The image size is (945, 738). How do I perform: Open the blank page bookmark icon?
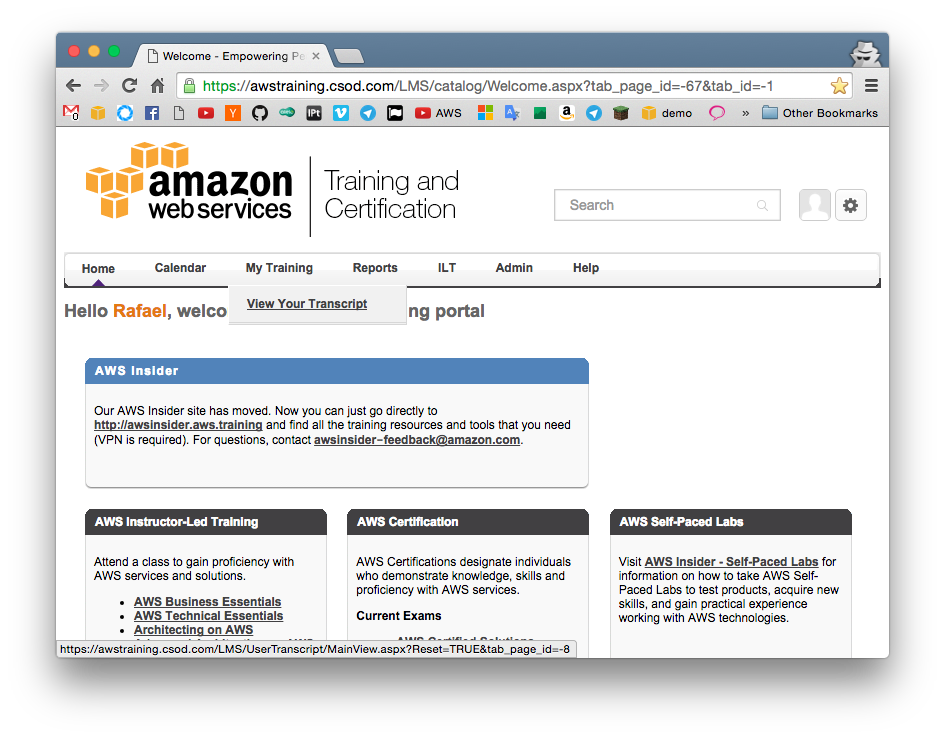pos(179,113)
